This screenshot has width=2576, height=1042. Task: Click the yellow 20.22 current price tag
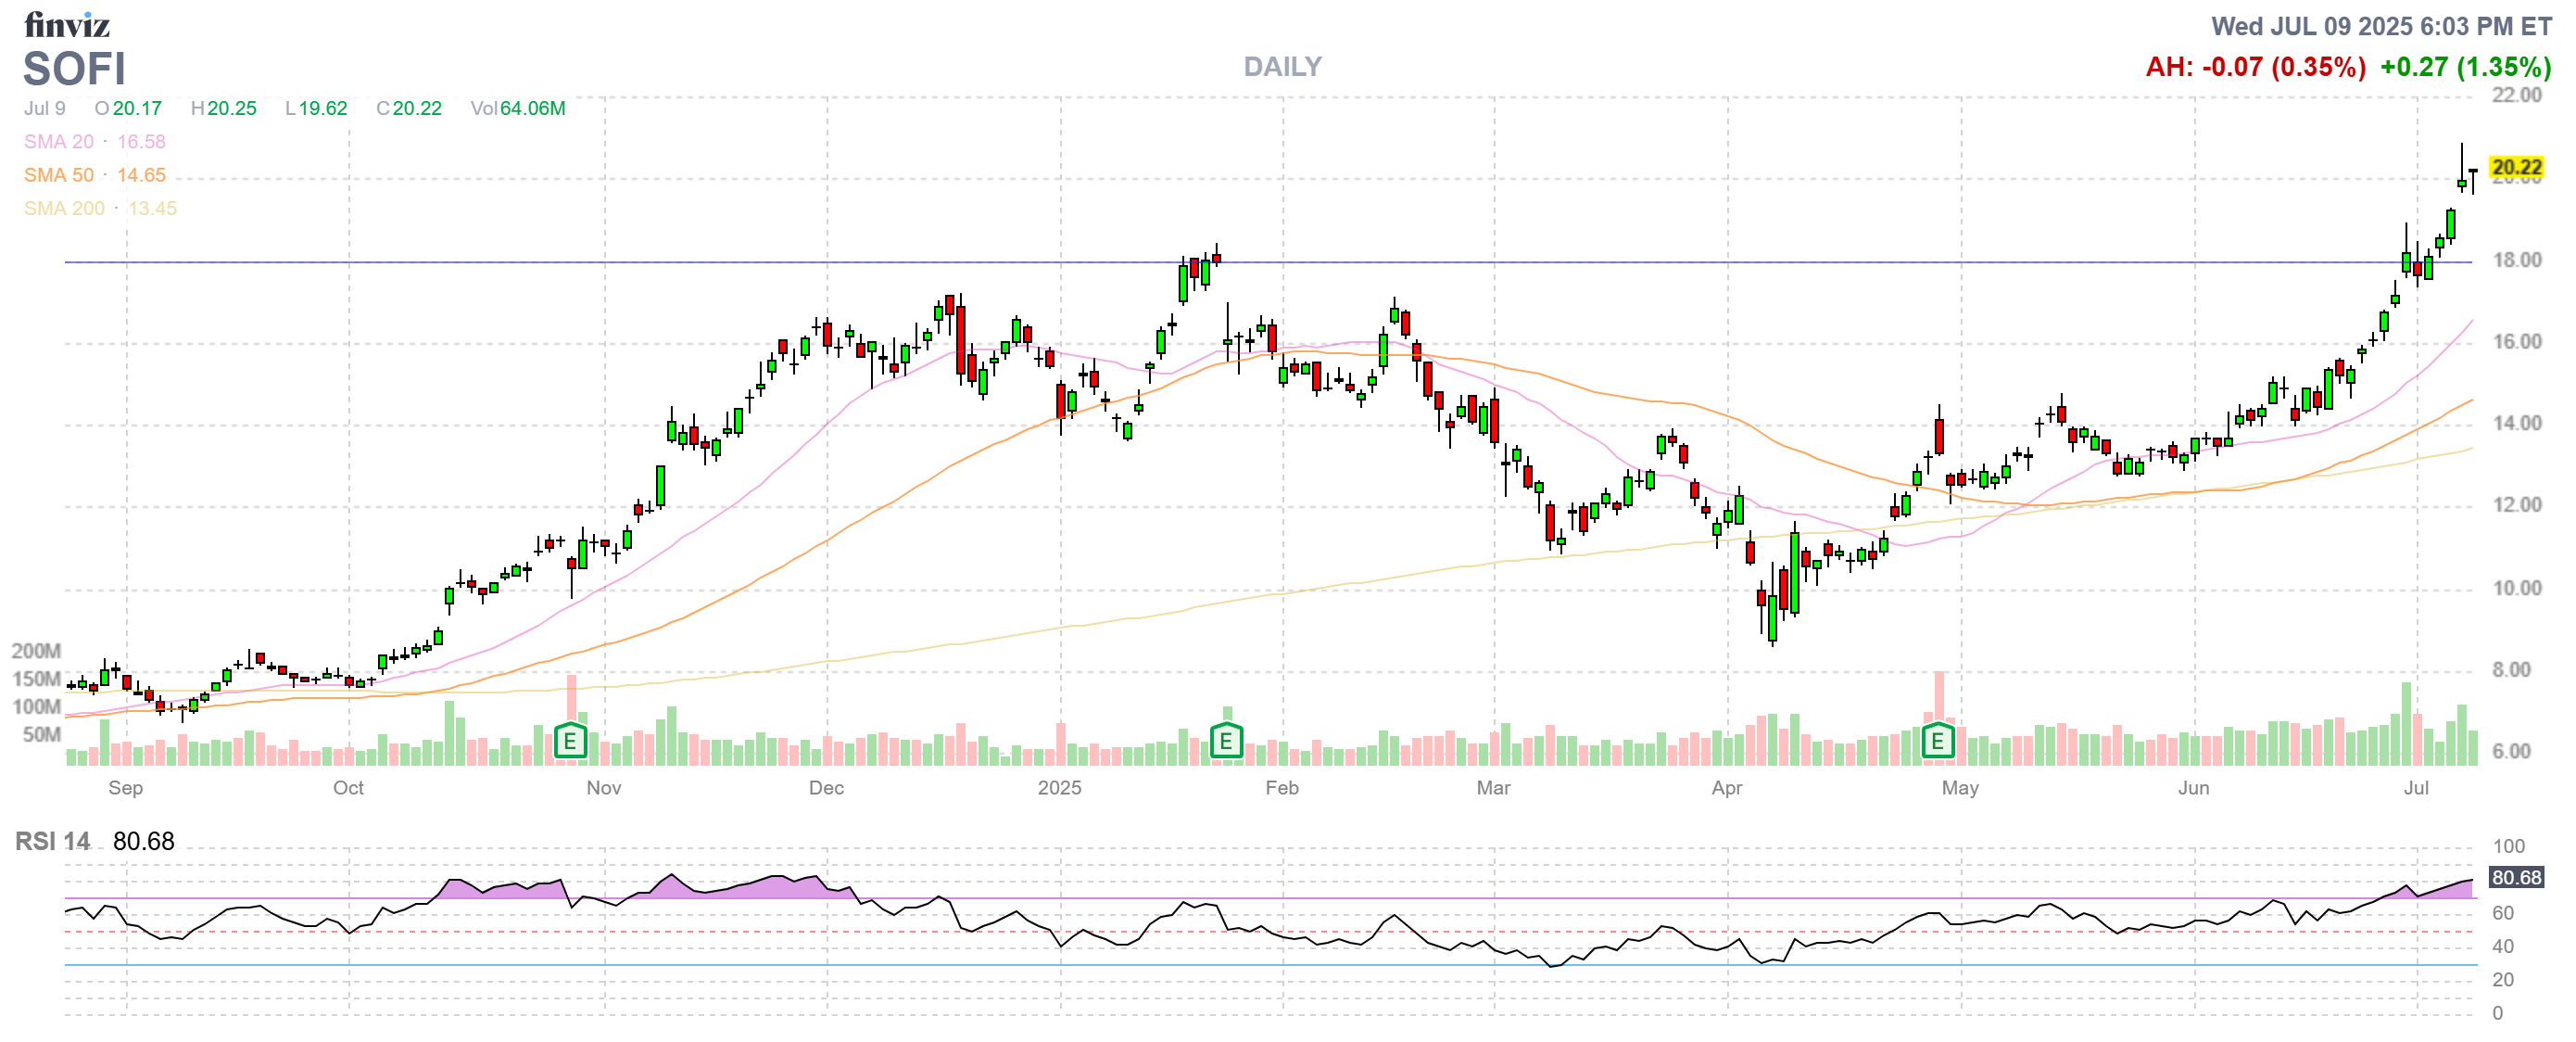coord(2516,167)
